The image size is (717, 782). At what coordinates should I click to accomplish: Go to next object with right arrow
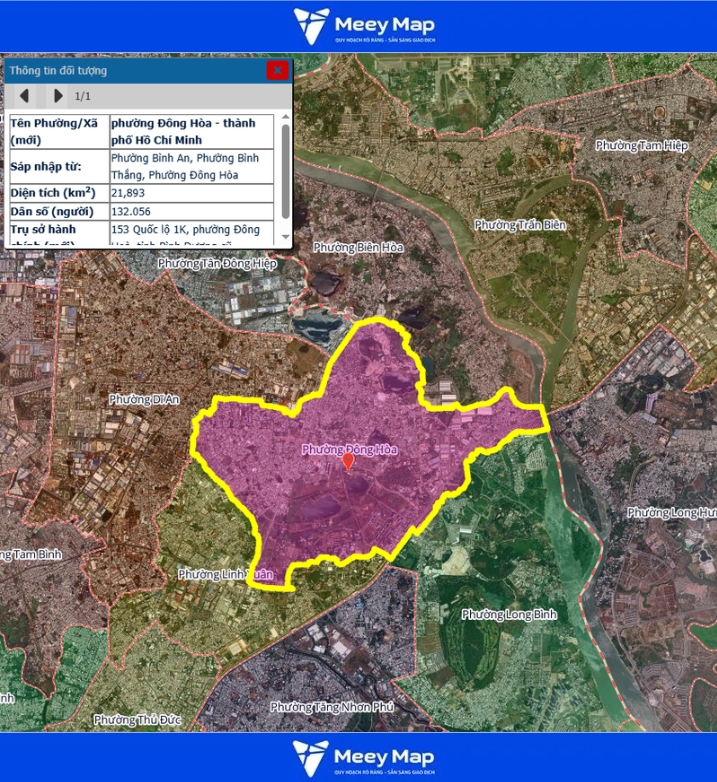[57, 96]
